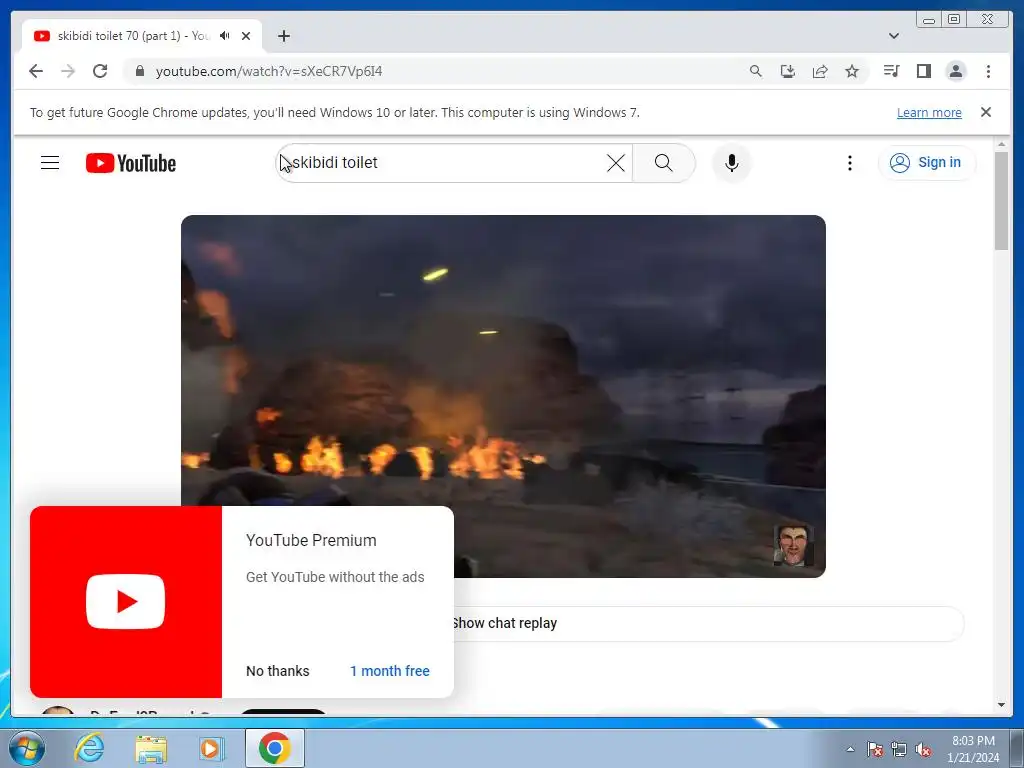Image resolution: width=1024 pixels, height=768 pixels.
Task: Toggle Chrome side panel
Action: [923, 71]
